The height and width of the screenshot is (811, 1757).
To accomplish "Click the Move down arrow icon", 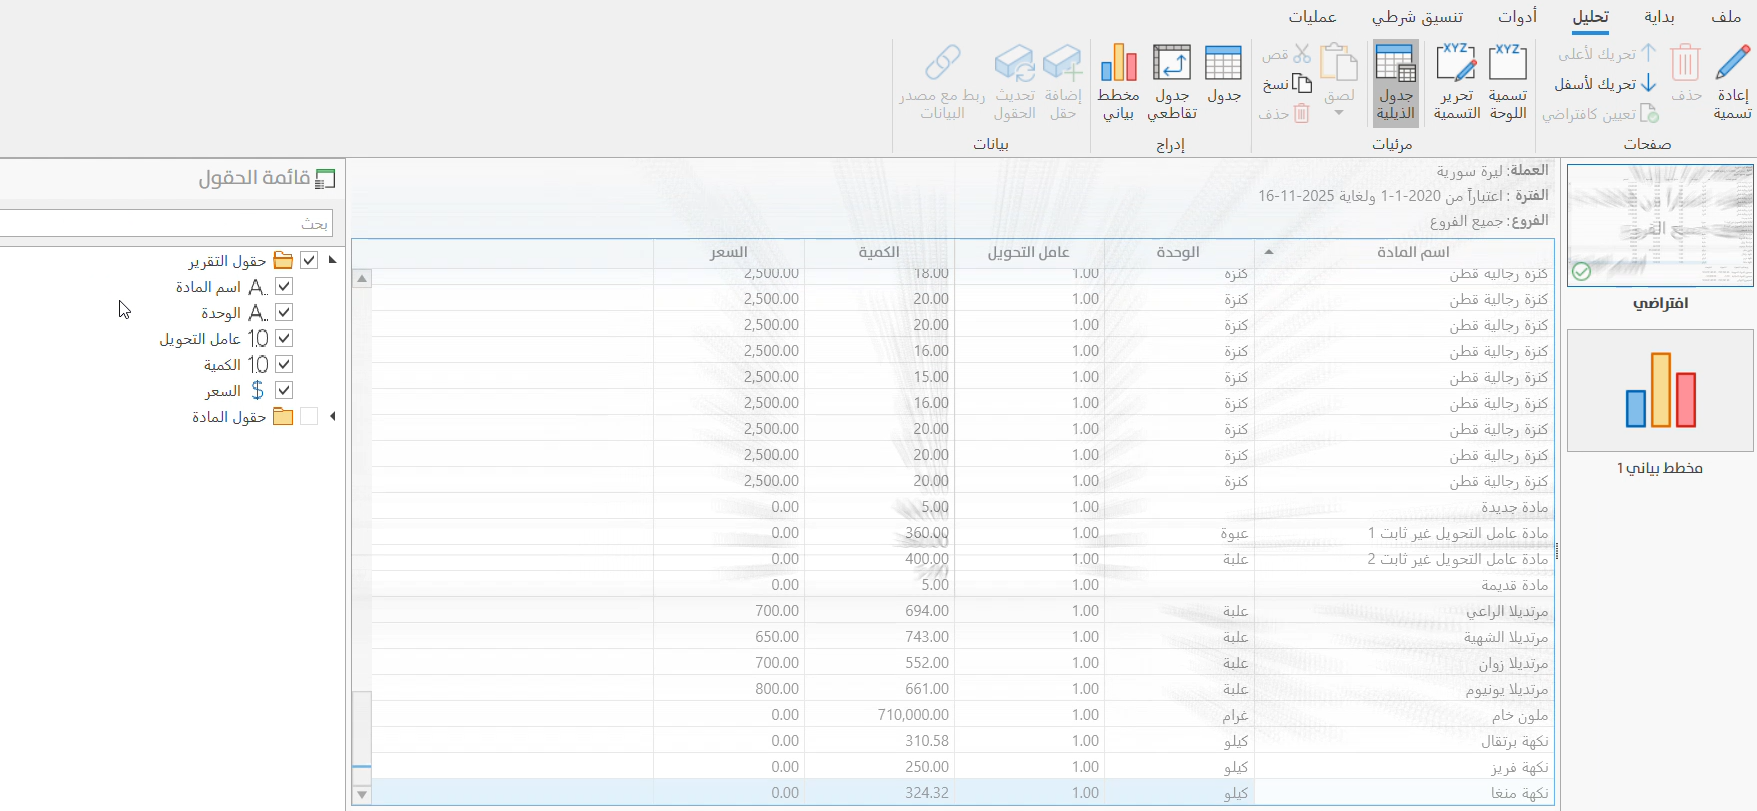I will pyautogui.click(x=1649, y=84).
